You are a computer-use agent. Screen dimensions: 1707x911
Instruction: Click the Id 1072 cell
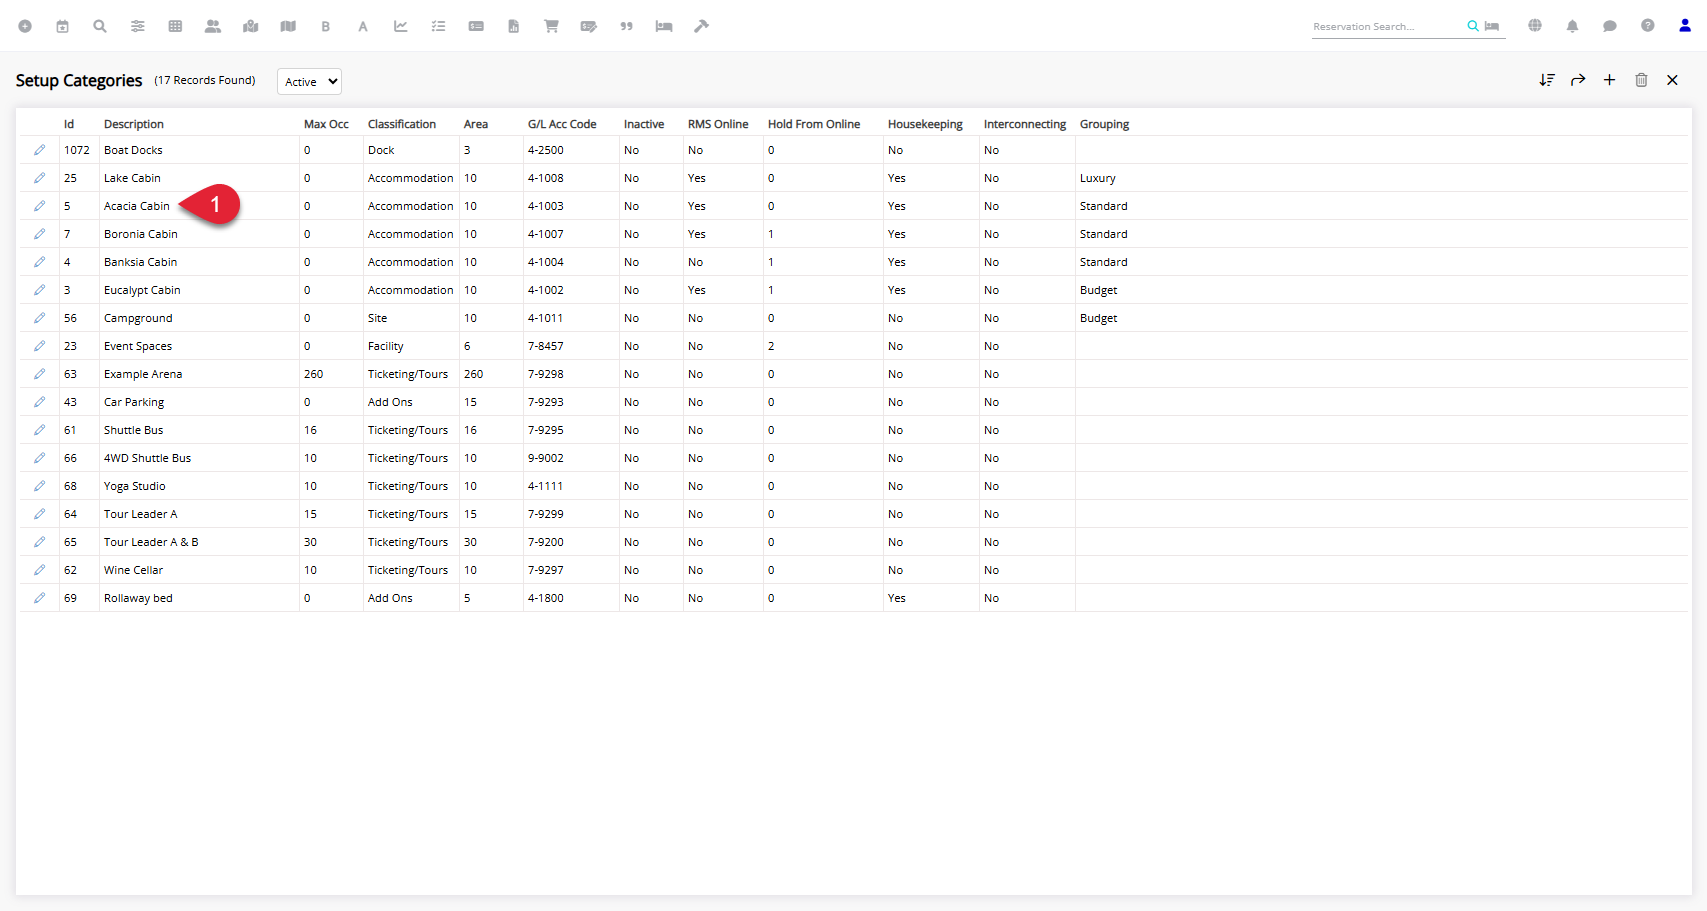point(77,150)
